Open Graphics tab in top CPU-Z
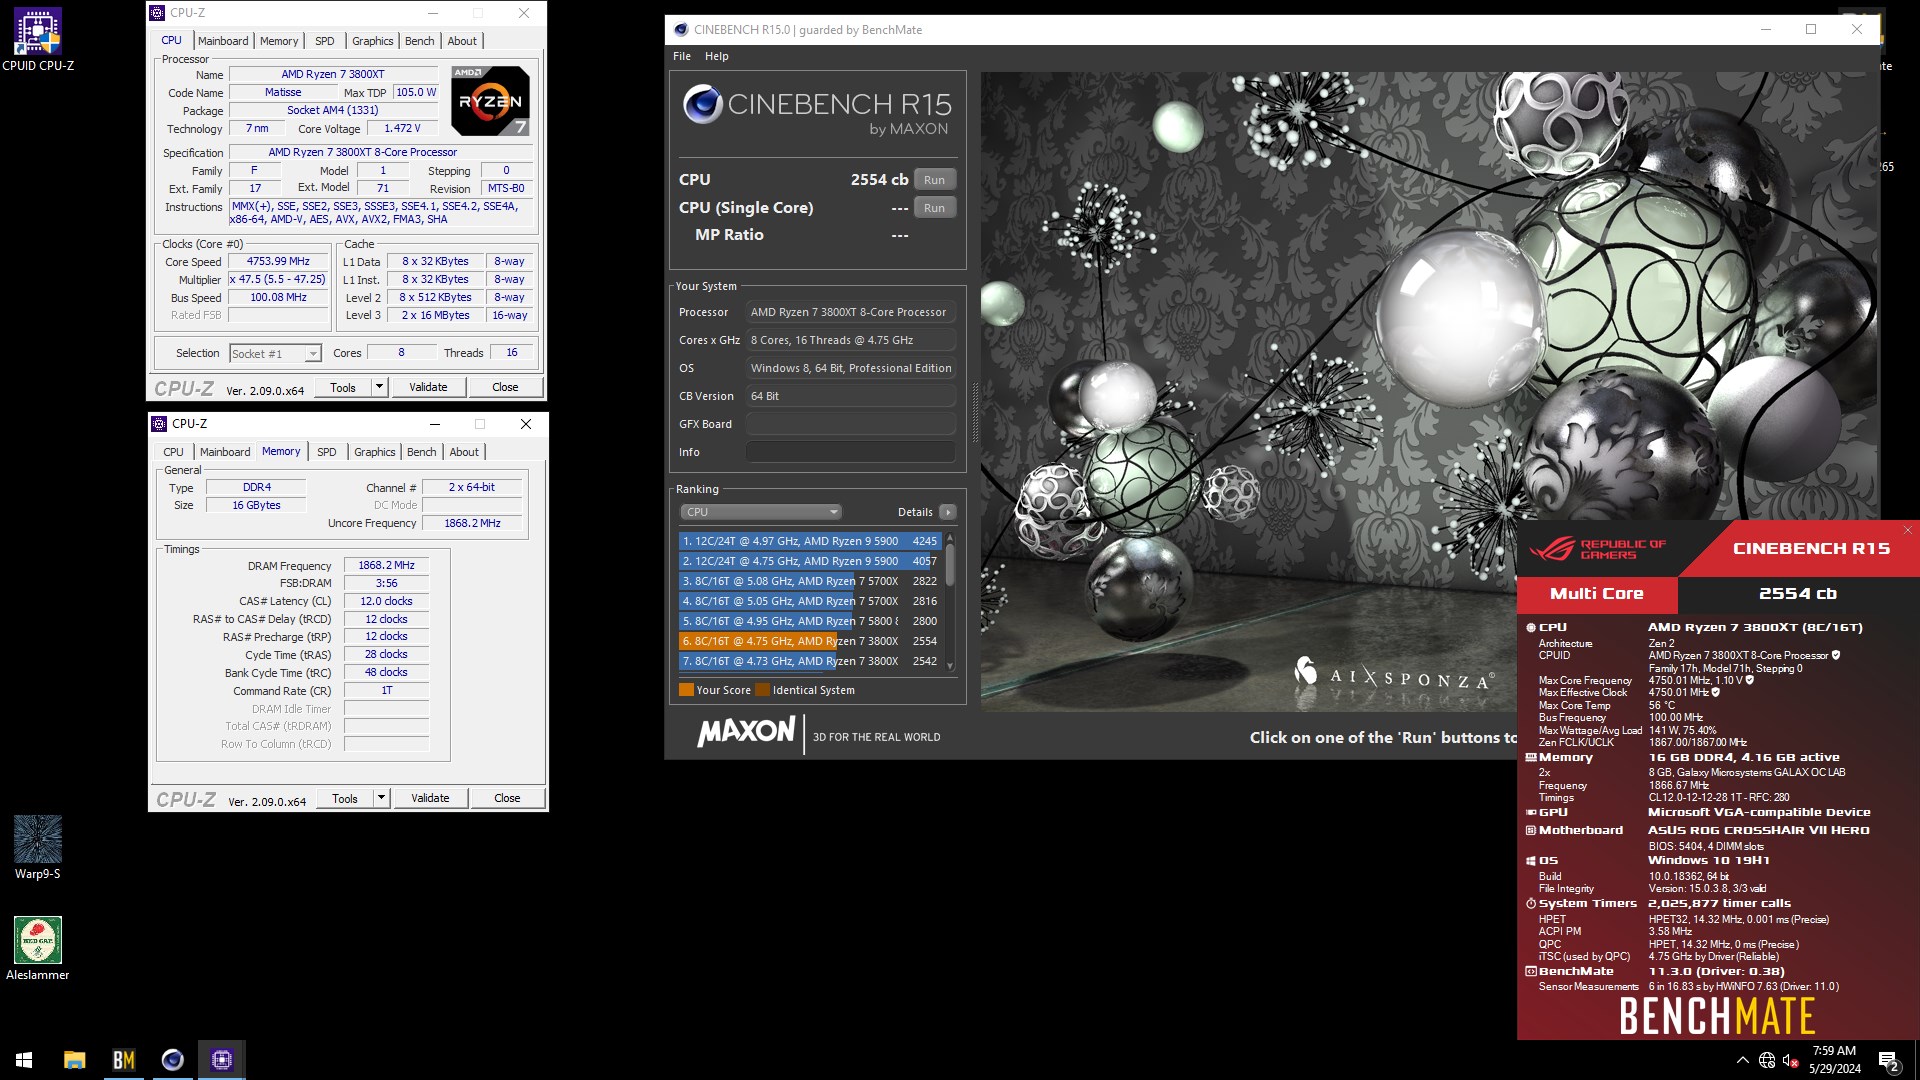The image size is (1920, 1080). tap(373, 41)
